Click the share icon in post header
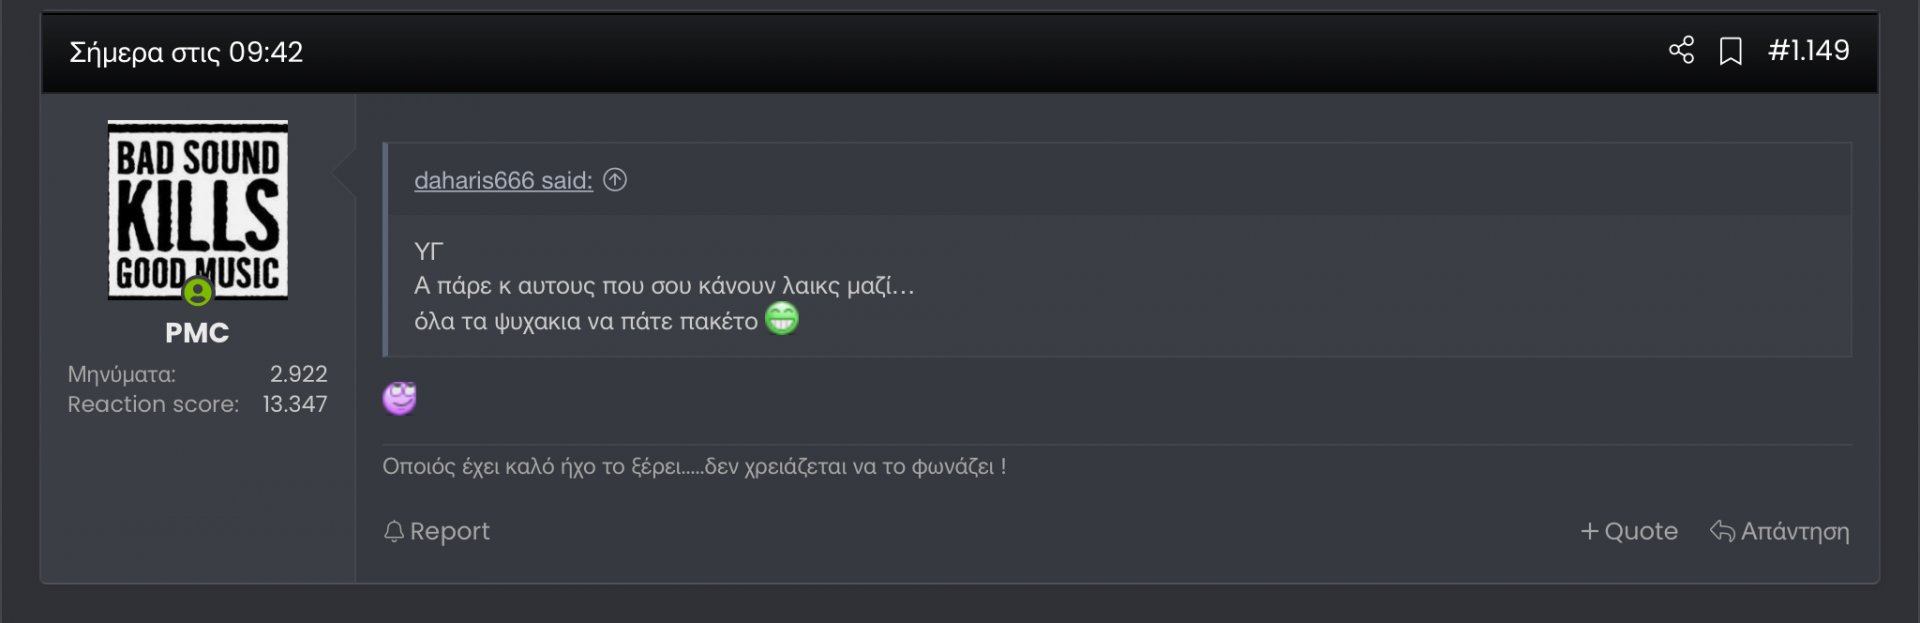Image resolution: width=1920 pixels, height=623 pixels. click(x=1681, y=50)
